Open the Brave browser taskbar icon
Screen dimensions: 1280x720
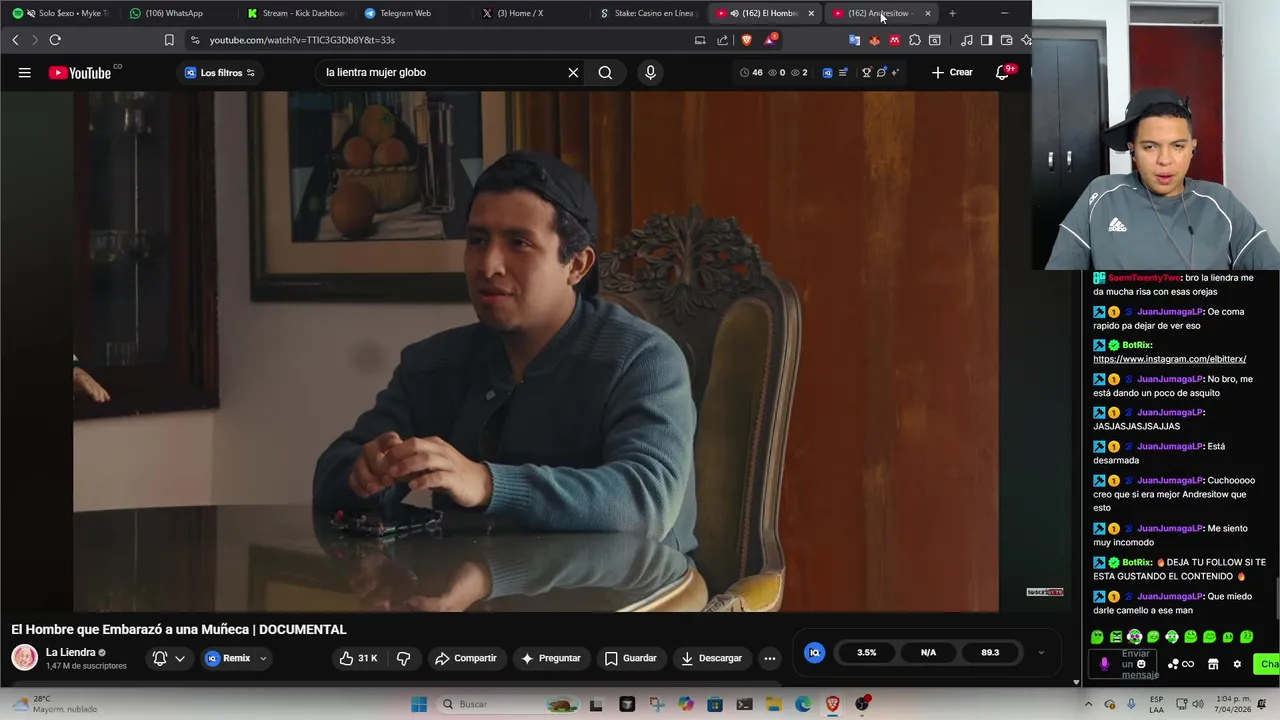coord(832,704)
